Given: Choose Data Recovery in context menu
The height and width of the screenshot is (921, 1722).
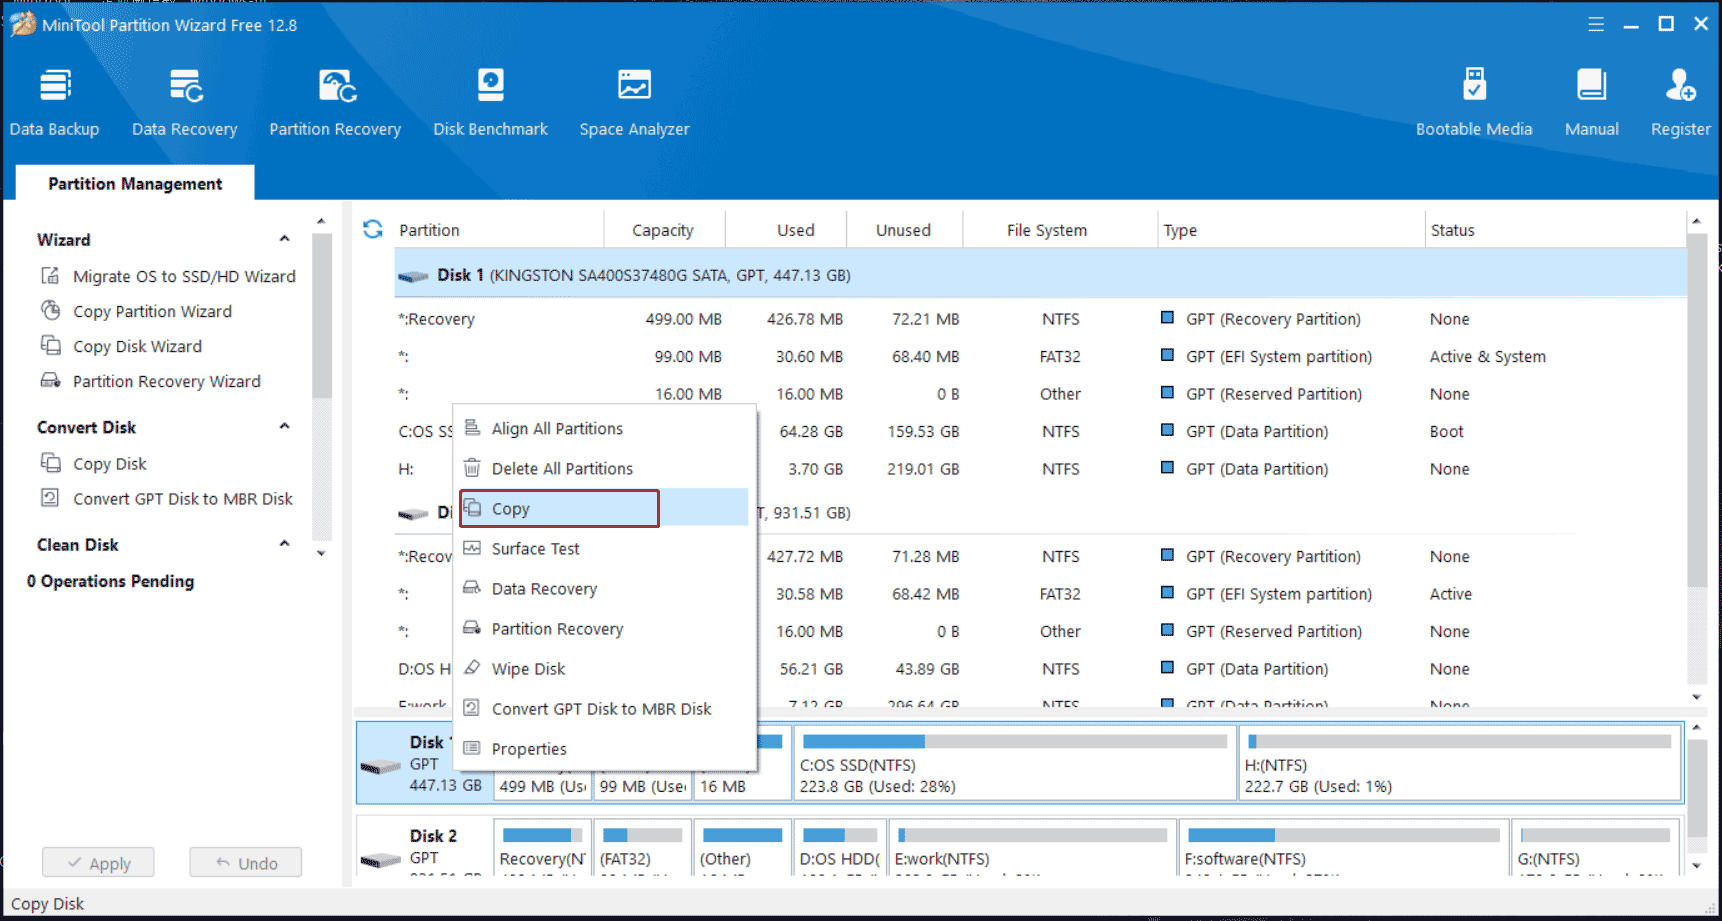Looking at the screenshot, I should (x=604, y=588).
